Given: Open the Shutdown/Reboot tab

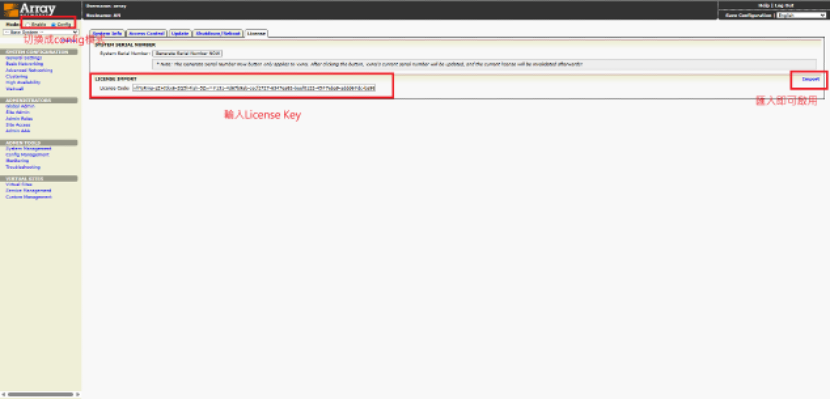Looking at the screenshot, I should (x=218, y=33).
